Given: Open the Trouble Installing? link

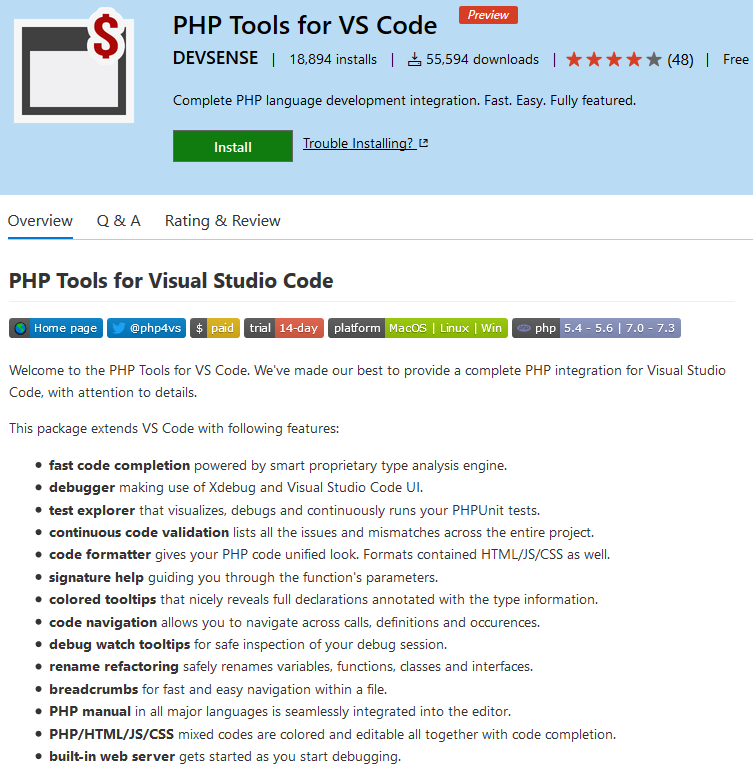Looking at the screenshot, I should pos(365,143).
